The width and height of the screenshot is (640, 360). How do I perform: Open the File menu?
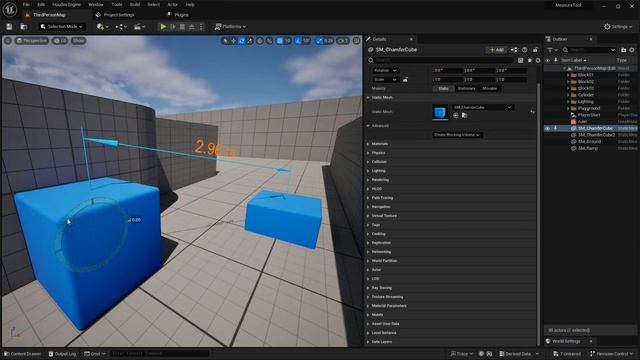coord(26,4)
